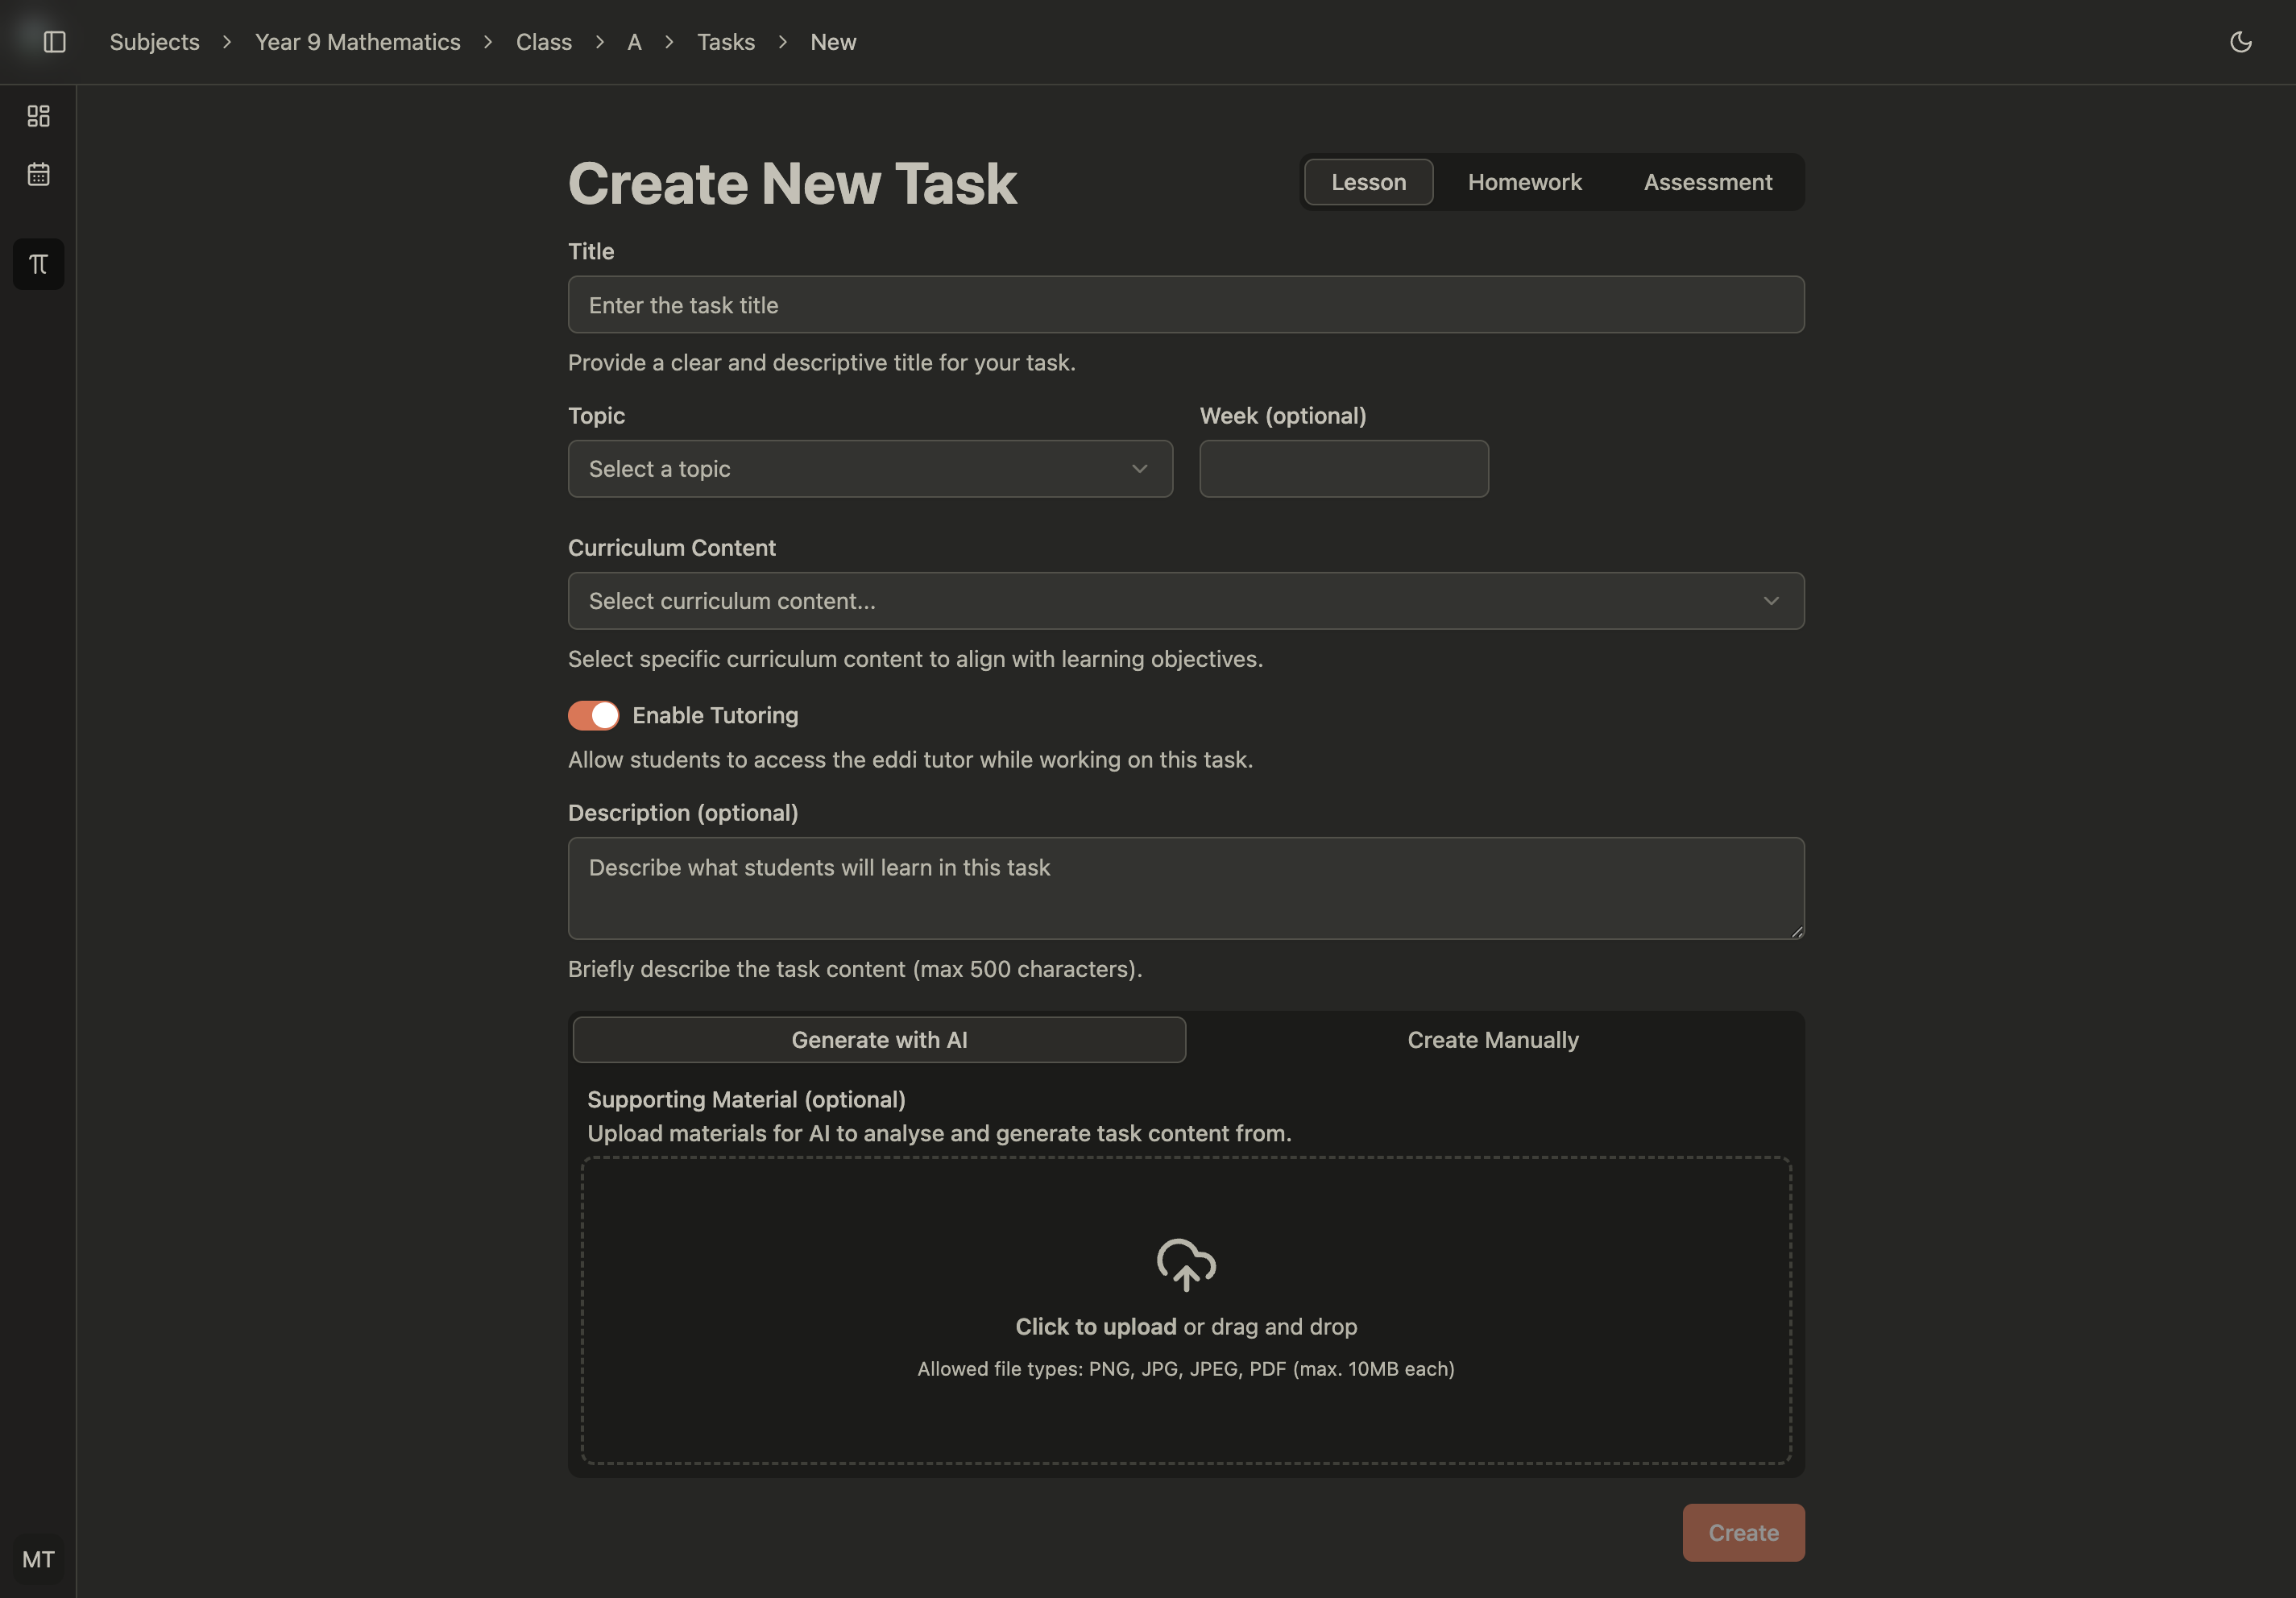Viewport: 2296px width, 1598px height.
Task: Toggle the sidebar panel icon
Action: (x=55, y=42)
